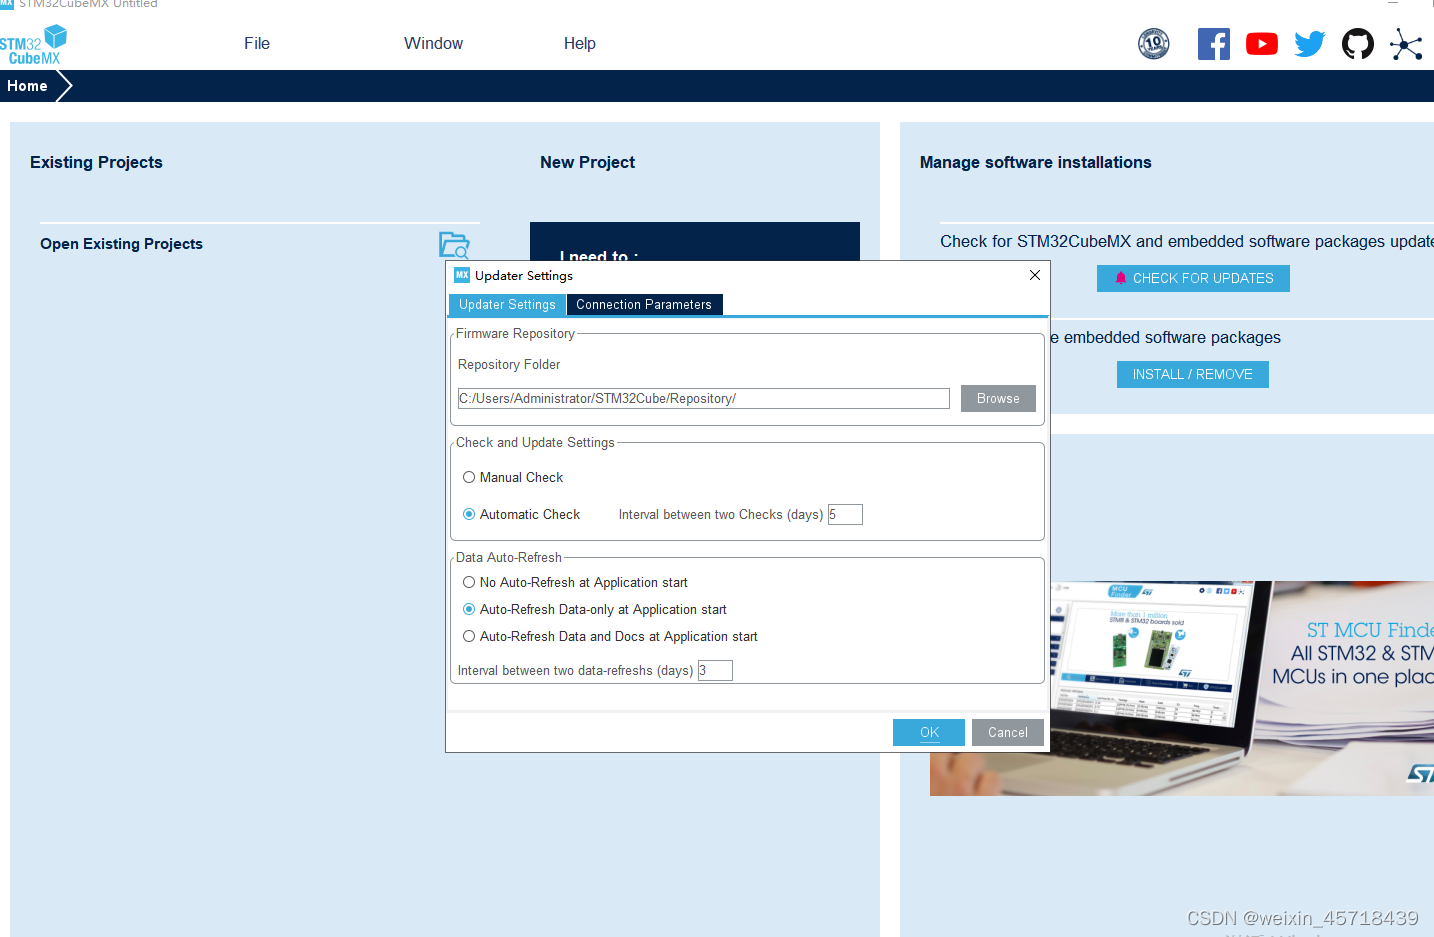Open the Facebook icon in top bar
Screen dimensions: 1434x937
click(x=1213, y=44)
